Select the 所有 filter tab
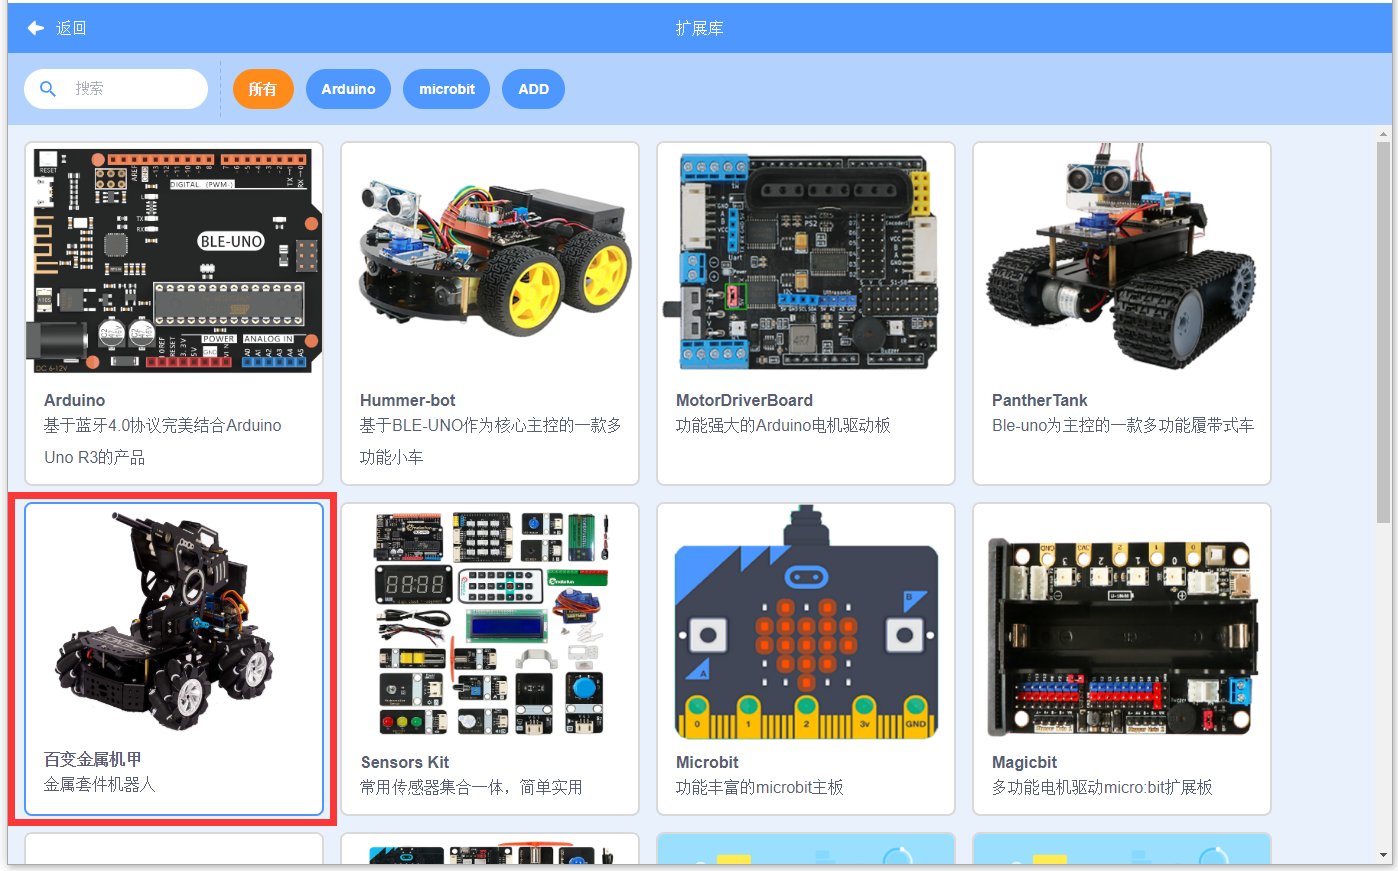 [263, 89]
